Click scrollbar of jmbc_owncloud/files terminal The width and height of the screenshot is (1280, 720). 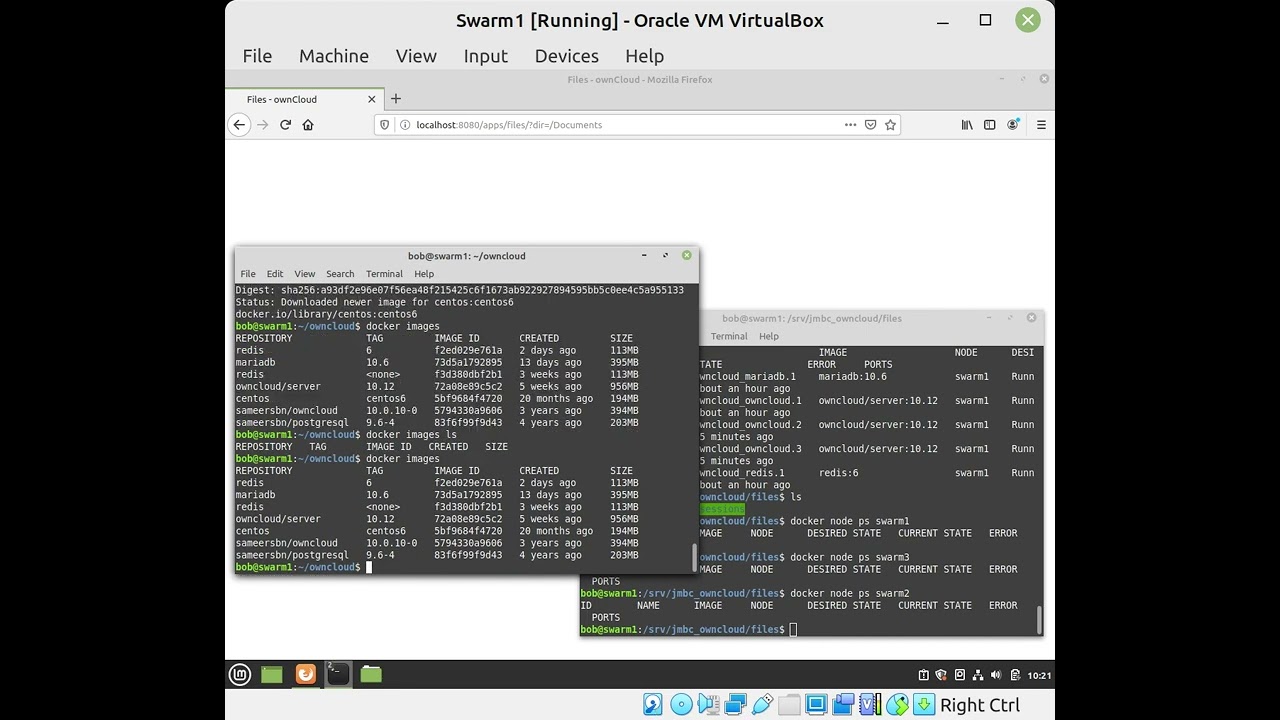[x=1040, y=619]
